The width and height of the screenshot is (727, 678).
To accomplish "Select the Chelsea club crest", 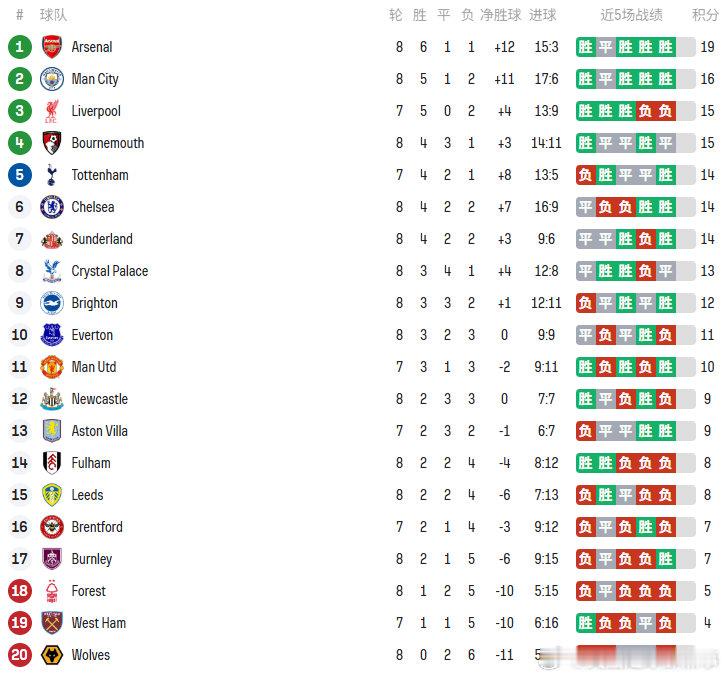I will (x=52, y=207).
